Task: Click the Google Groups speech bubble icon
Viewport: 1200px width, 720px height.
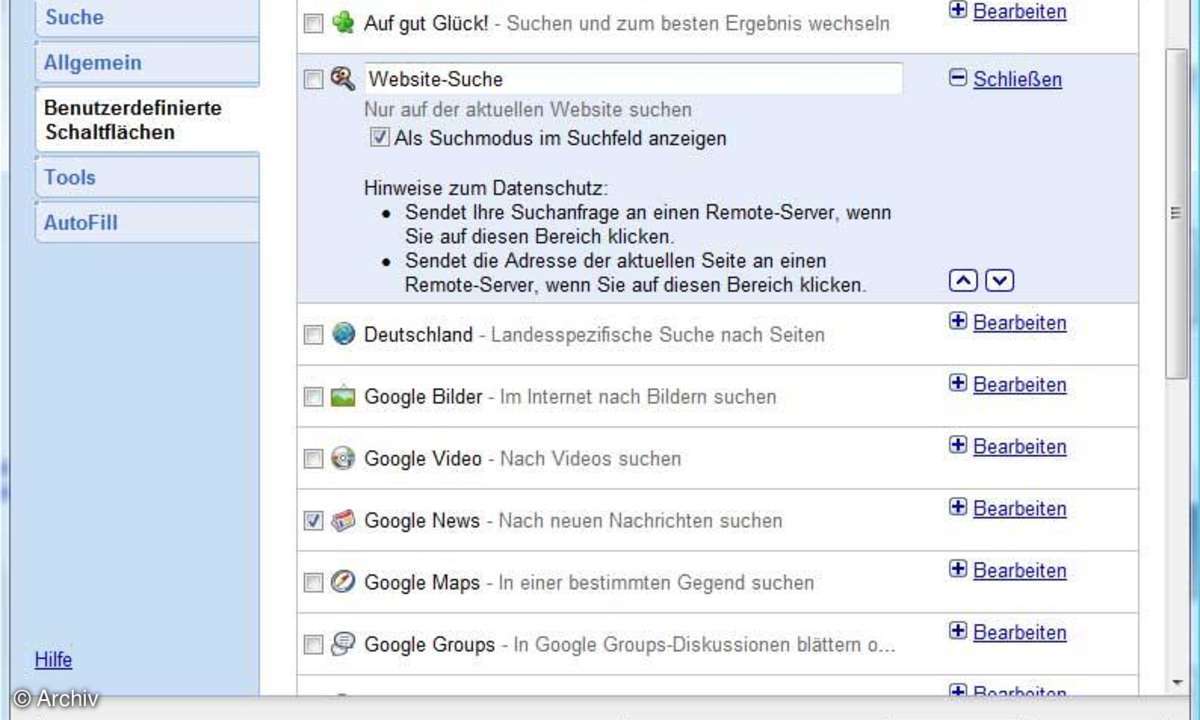Action: [343, 644]
